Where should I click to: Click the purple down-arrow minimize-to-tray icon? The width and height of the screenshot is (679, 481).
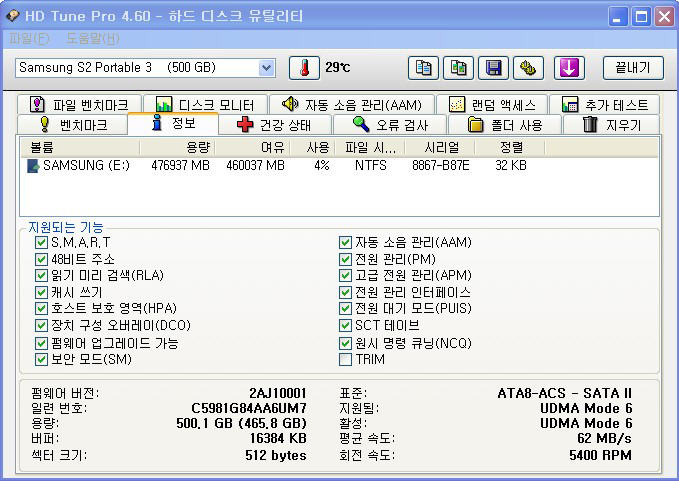pos(569,68)
